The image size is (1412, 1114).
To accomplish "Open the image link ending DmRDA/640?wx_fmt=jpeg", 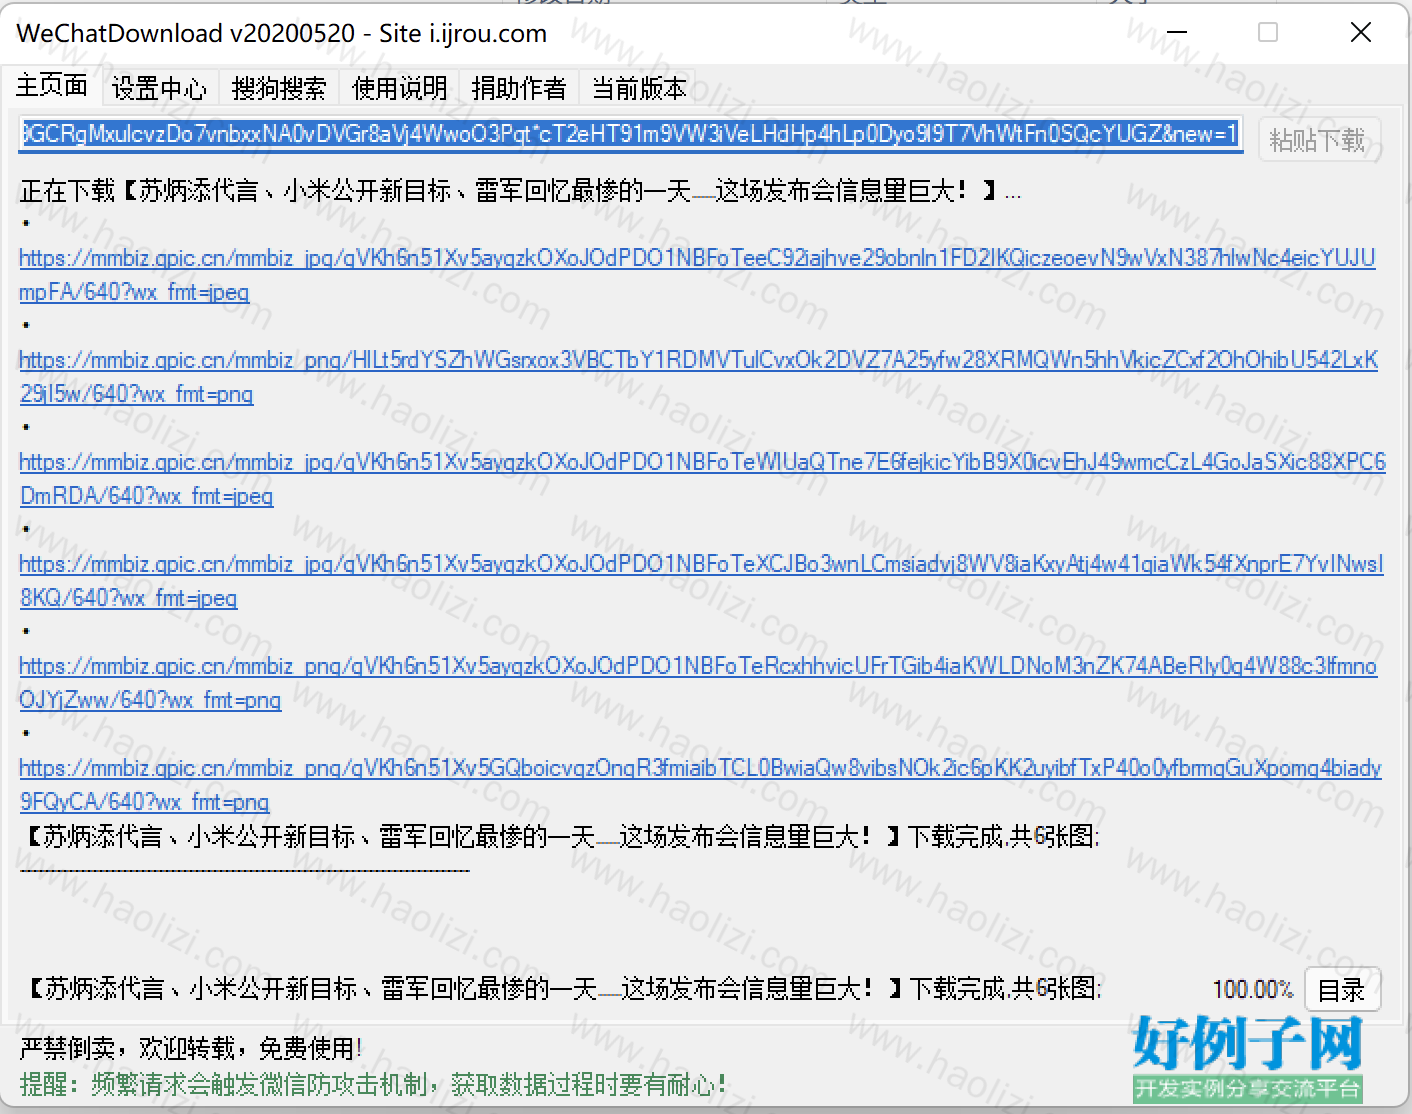I will (x=702, y=479).
